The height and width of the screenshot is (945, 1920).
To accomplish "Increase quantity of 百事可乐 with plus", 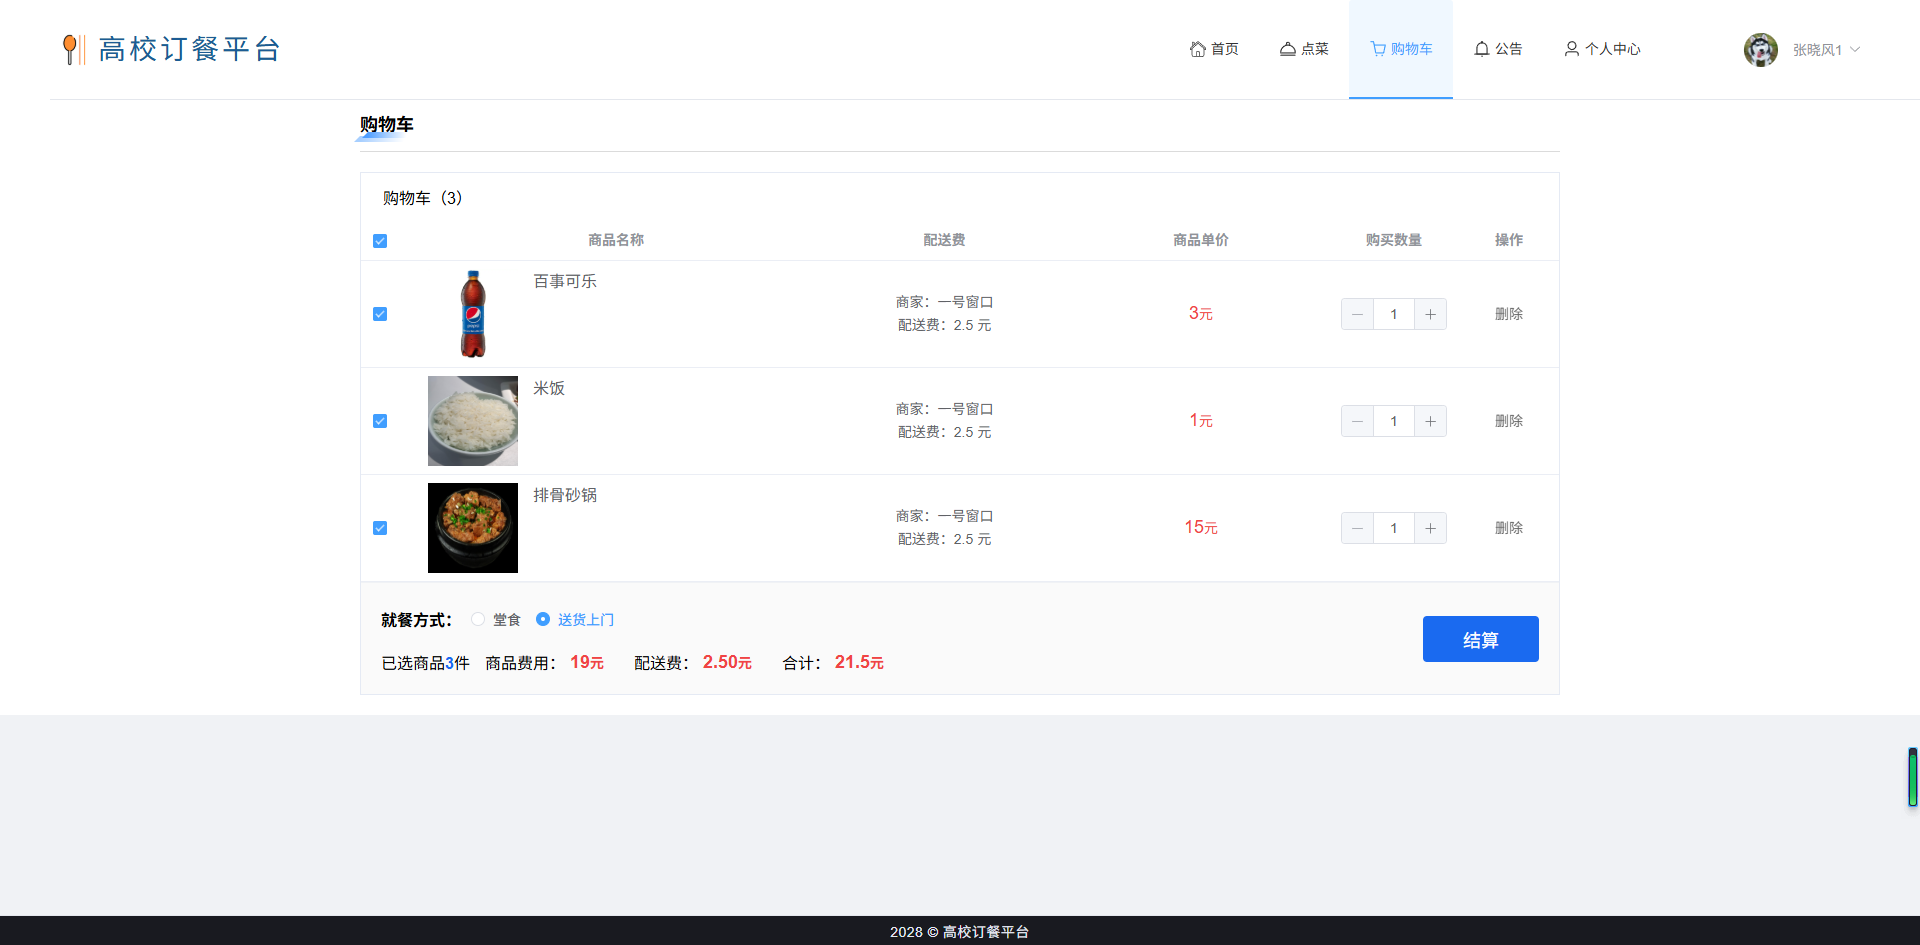I will pos(1431,314).
